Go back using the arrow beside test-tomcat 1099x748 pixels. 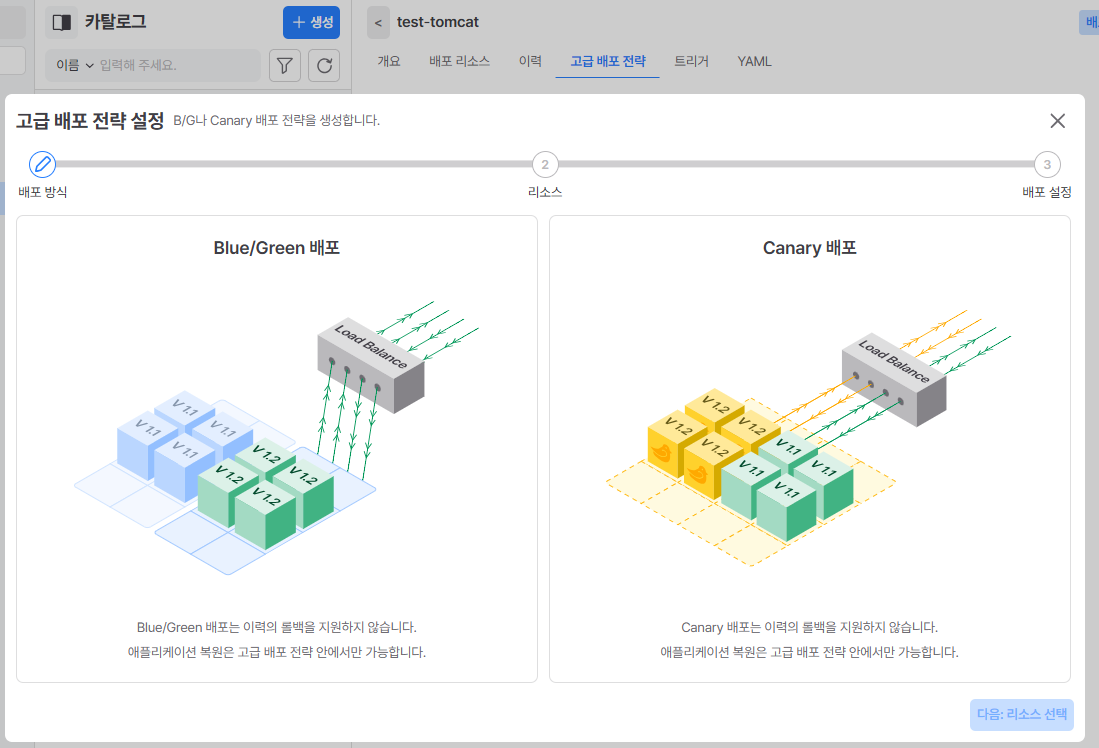pos(378,22)
